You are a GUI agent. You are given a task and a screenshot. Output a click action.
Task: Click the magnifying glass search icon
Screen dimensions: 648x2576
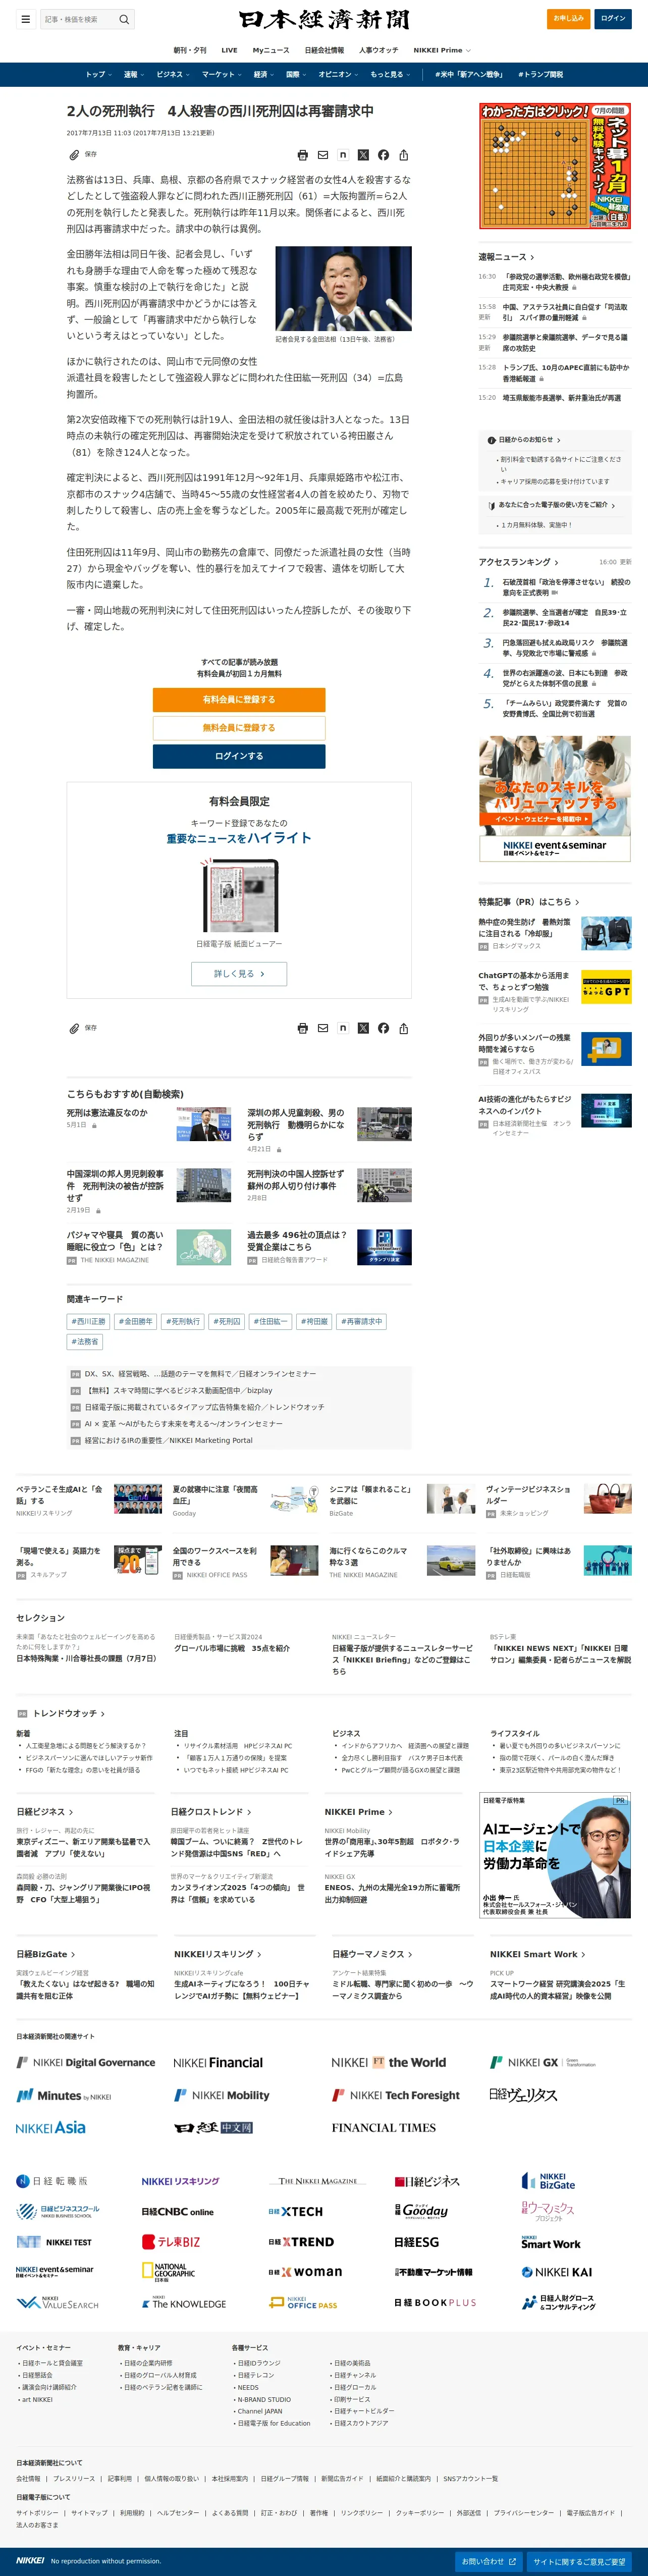click(124, 19)
